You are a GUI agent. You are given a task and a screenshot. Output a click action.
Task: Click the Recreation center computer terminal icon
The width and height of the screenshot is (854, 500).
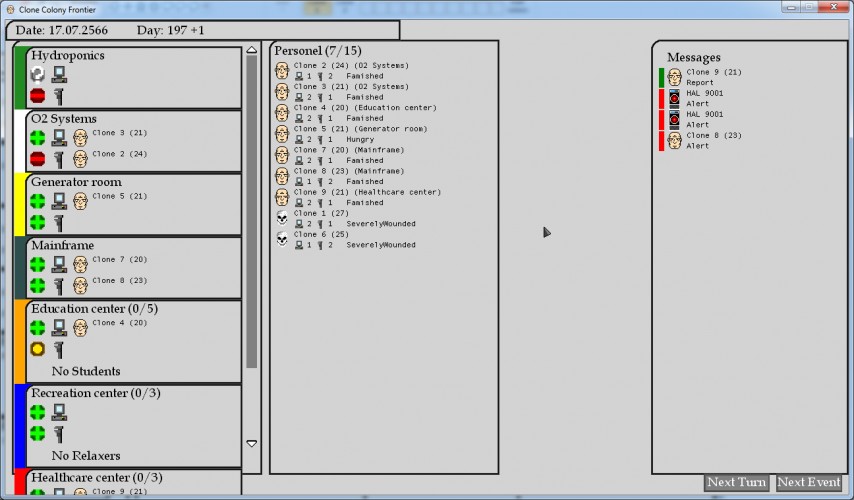(x=59, y=413)
